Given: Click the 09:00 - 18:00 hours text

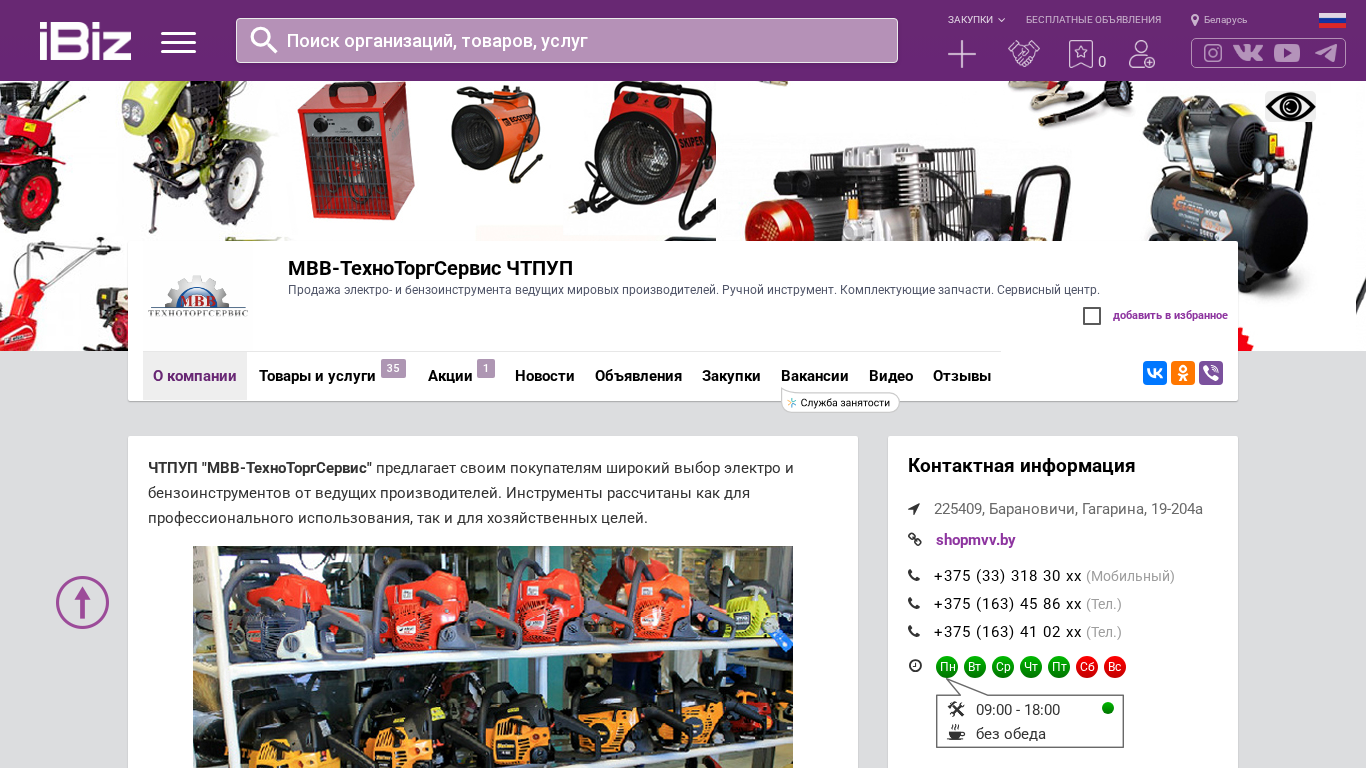Looking at the screenshot, I should (x=1018, y=710).
